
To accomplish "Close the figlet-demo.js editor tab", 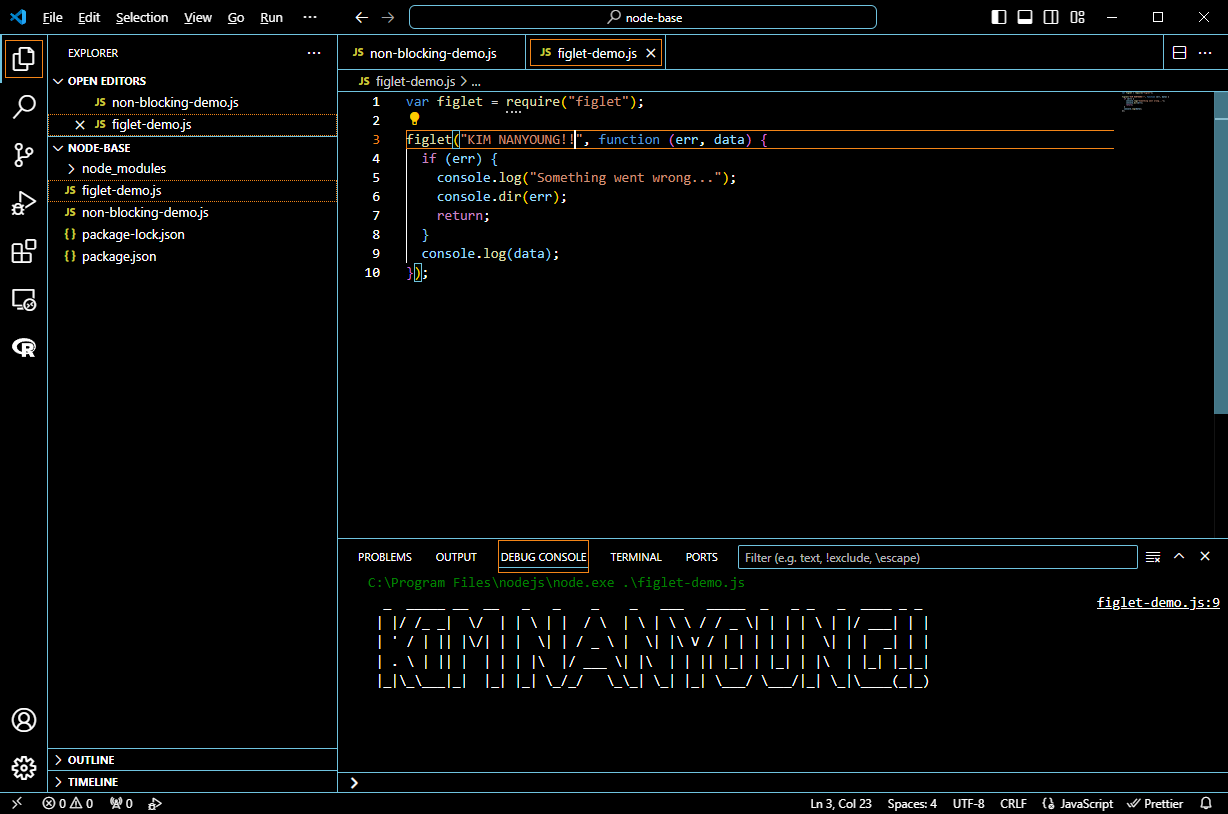I will [651, 54].
